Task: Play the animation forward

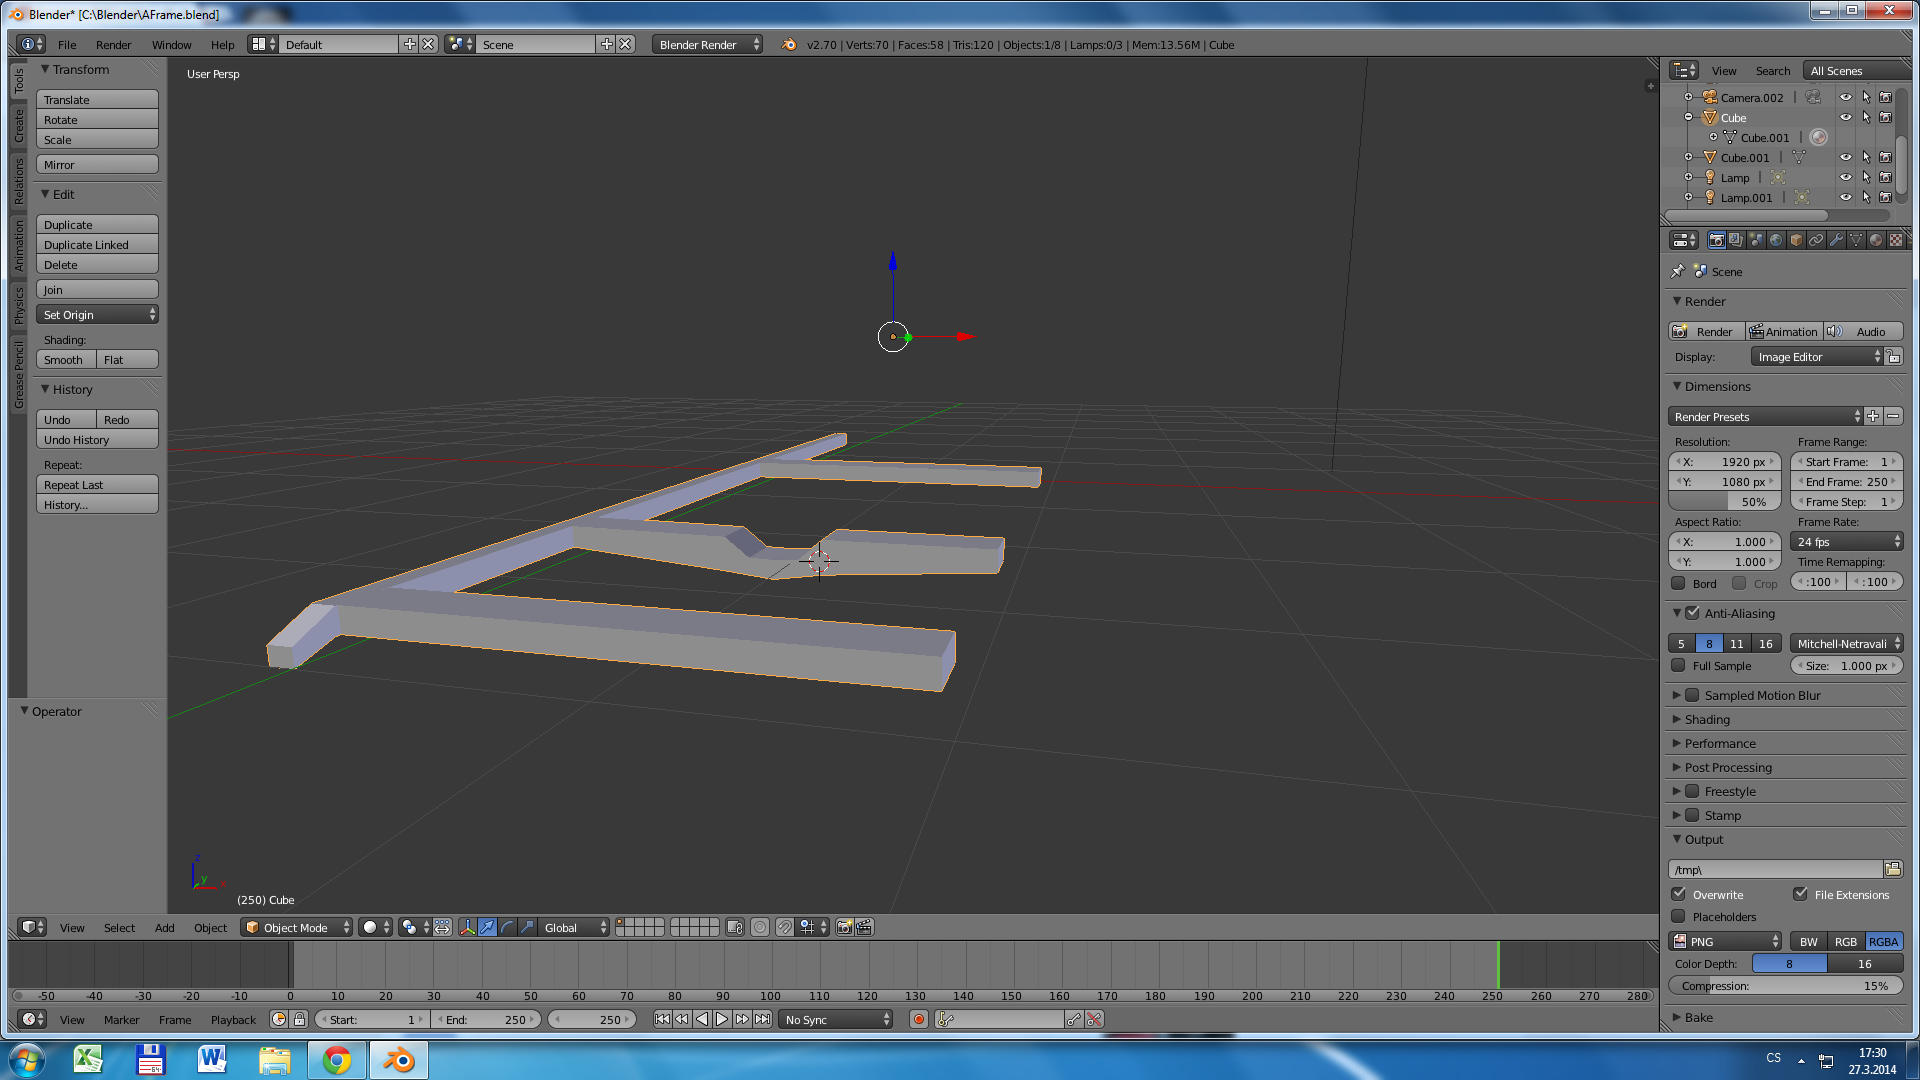Action: pyautogui.click(x=722, y=1019)
